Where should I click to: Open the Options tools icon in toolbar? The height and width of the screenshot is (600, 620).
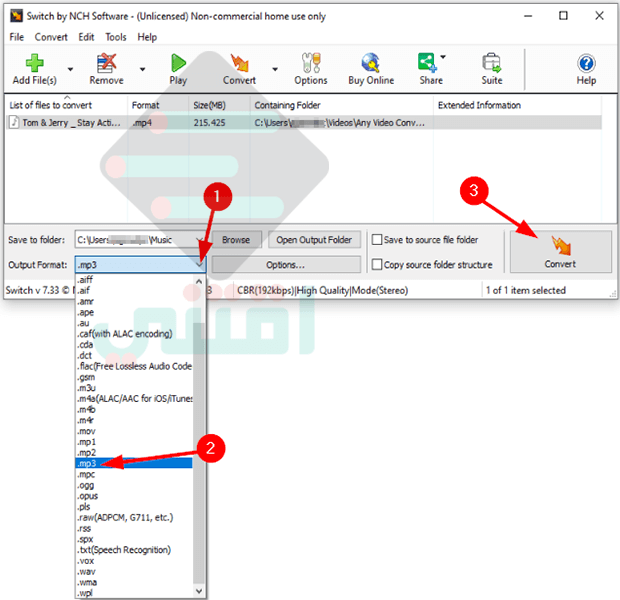tap(311, 63)
